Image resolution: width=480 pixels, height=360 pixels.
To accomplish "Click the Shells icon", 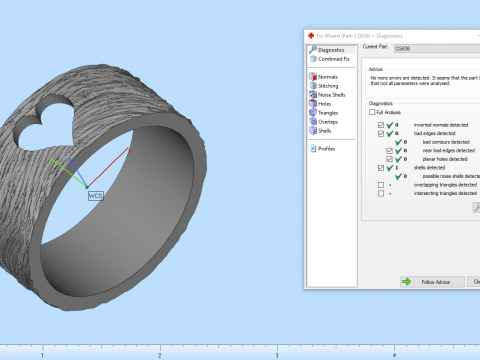I will 313,131.
